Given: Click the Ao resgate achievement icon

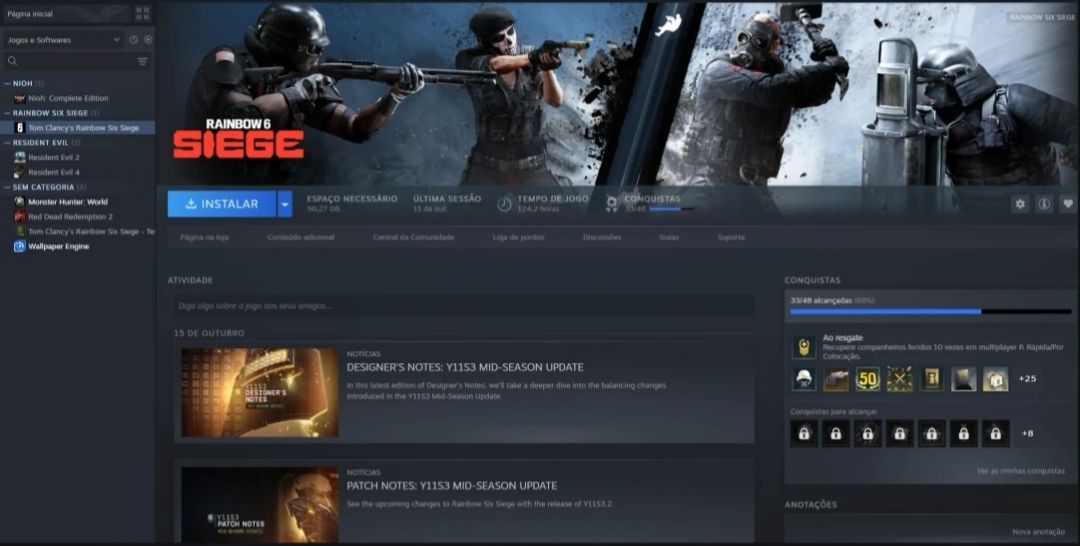Looking at the screenshot, I should click(804, 347).
